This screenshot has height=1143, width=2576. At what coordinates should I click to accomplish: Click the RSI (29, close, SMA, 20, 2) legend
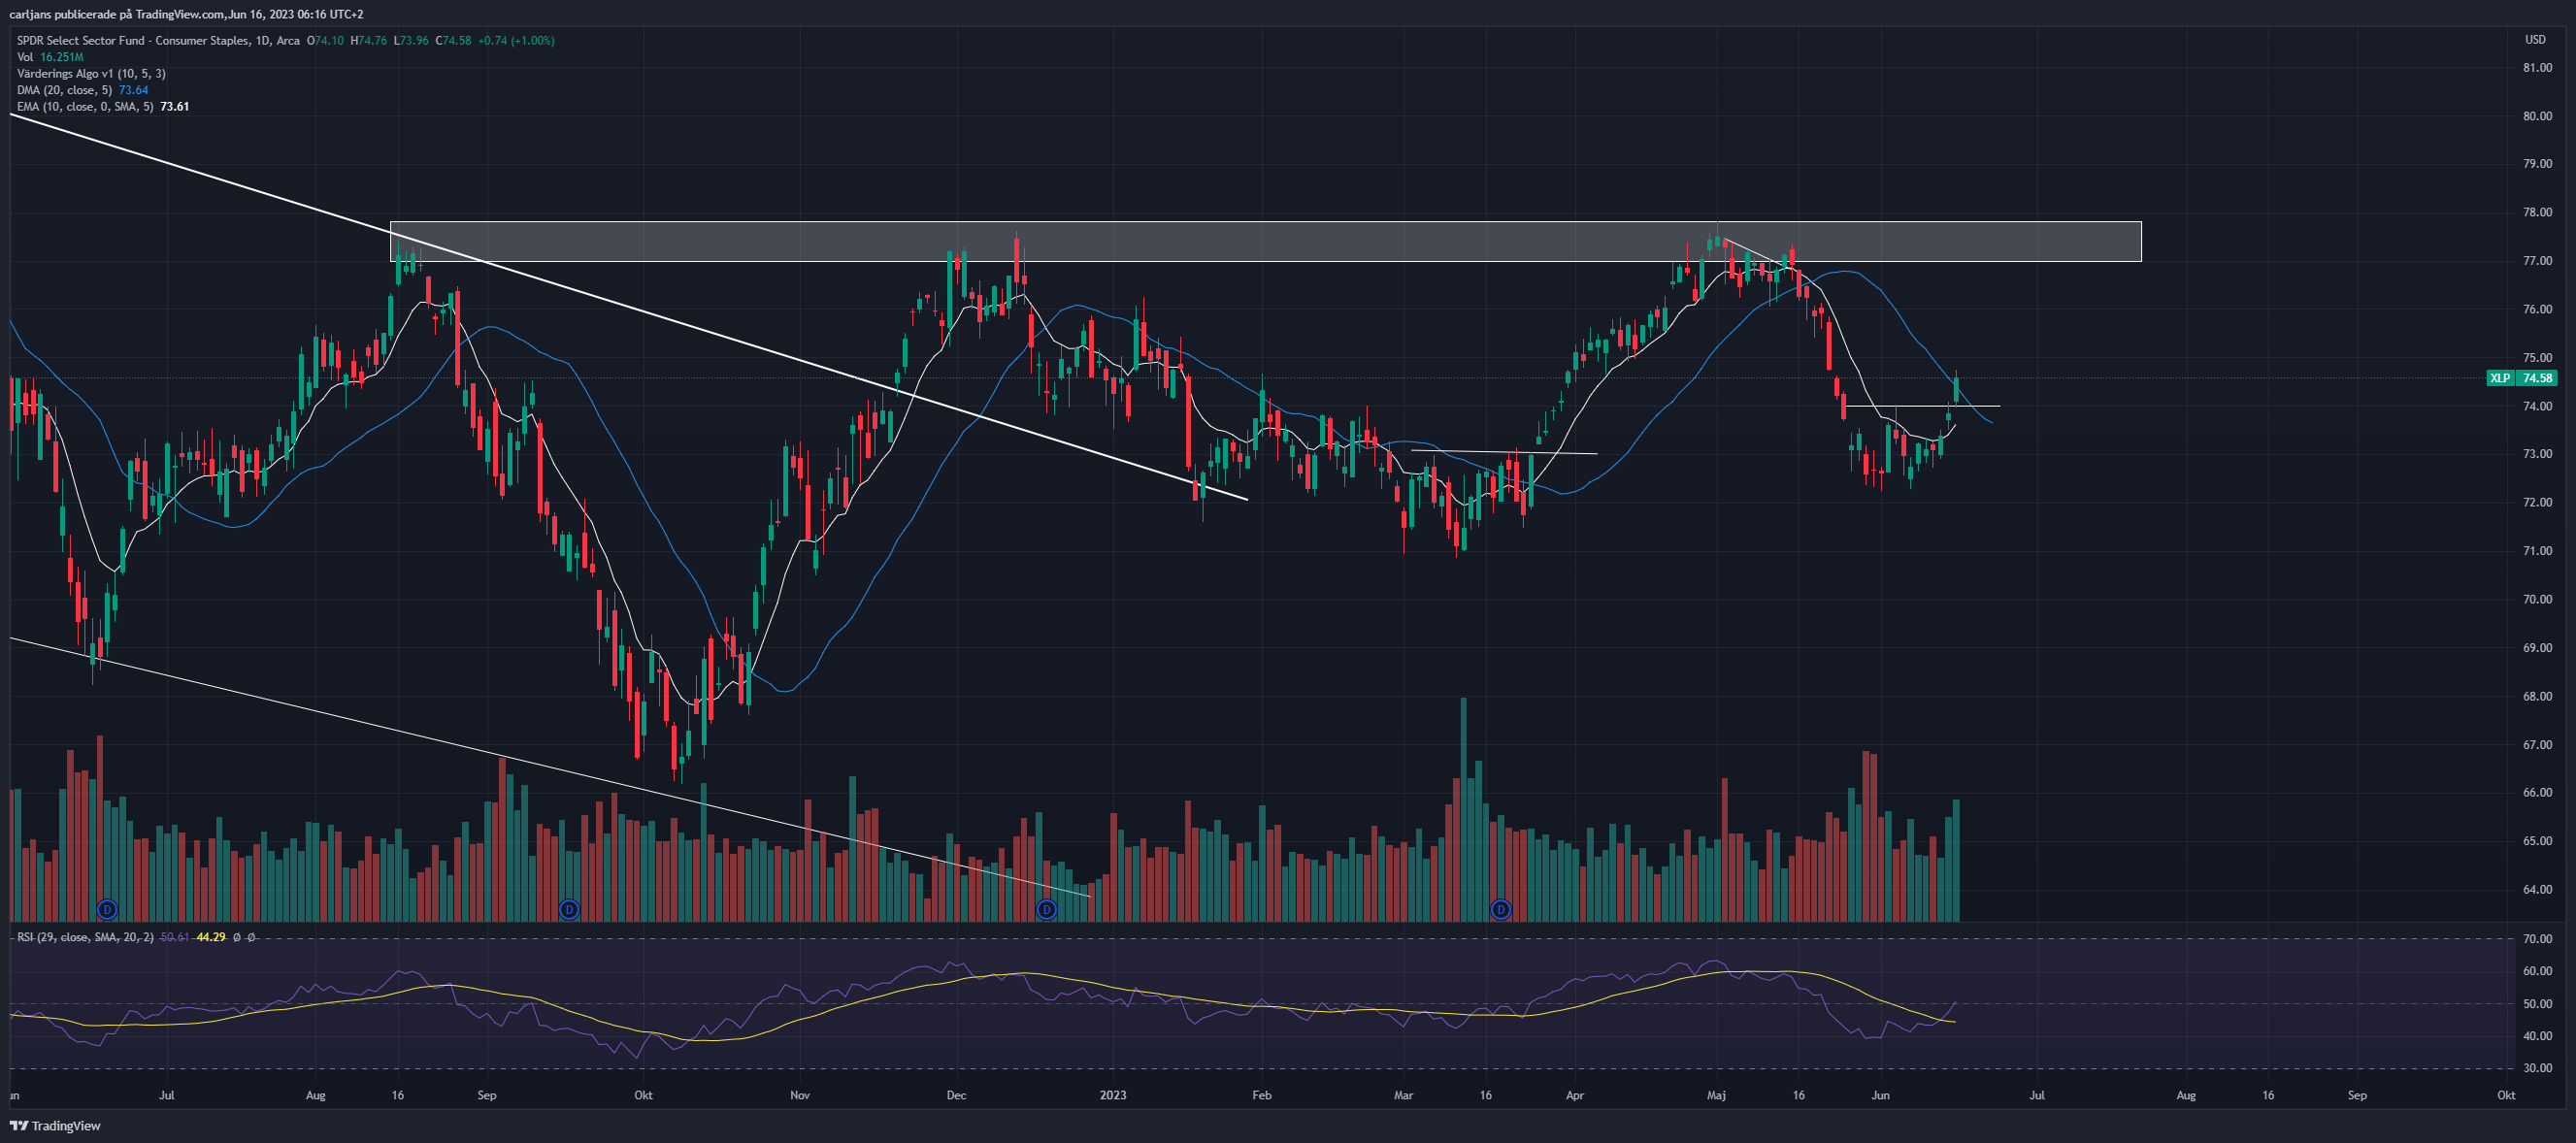point(85,937)
